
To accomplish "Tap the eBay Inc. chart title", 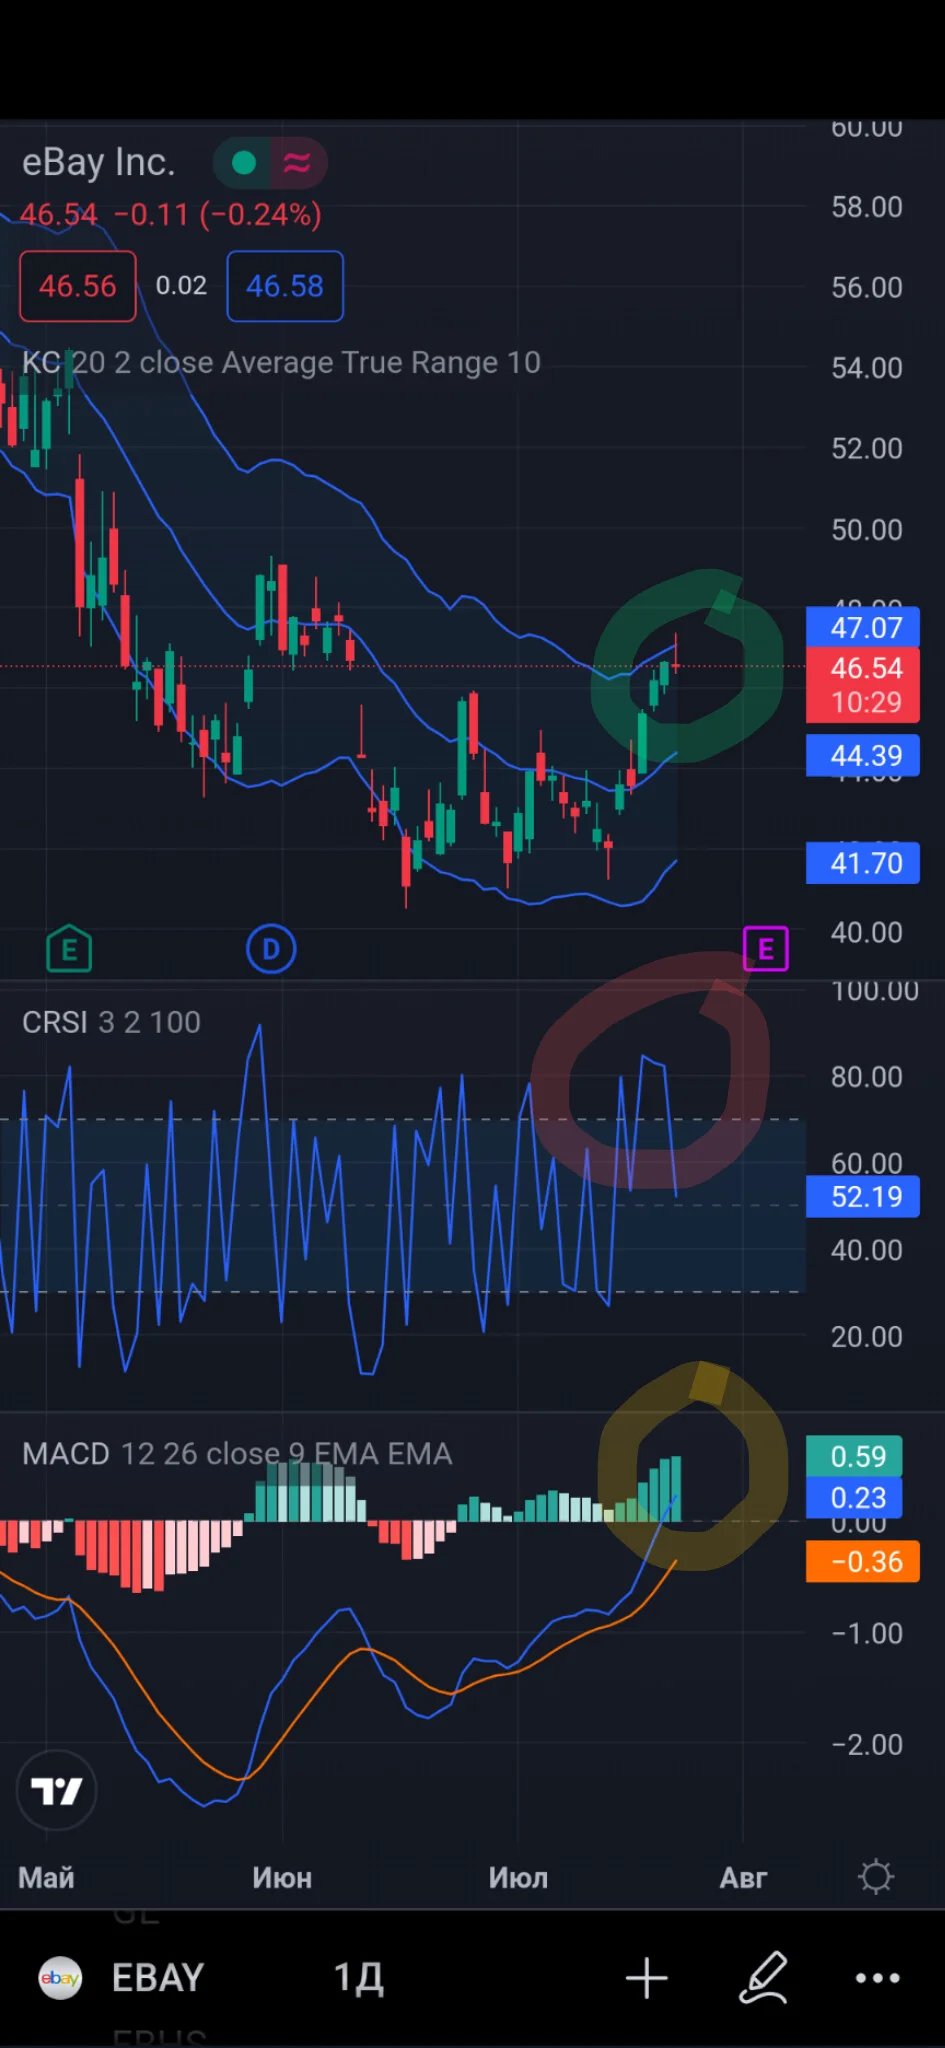I will click(99, 162).
